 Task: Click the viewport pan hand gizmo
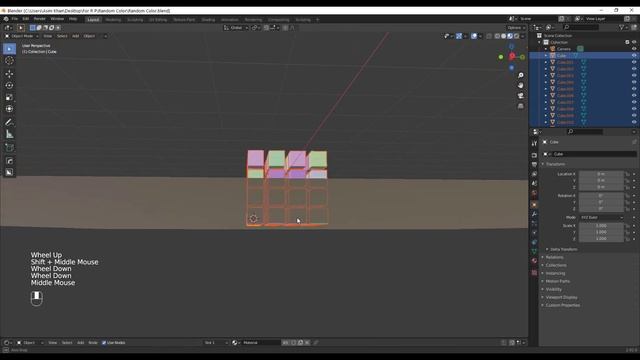click(x=520, y=86)
